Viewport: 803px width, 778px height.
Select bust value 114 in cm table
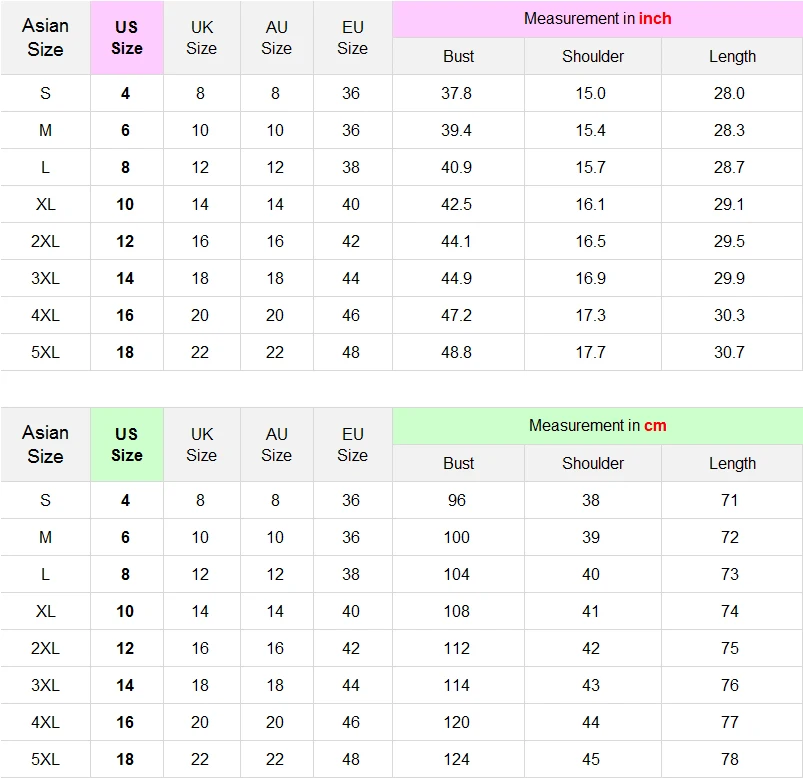457,685
